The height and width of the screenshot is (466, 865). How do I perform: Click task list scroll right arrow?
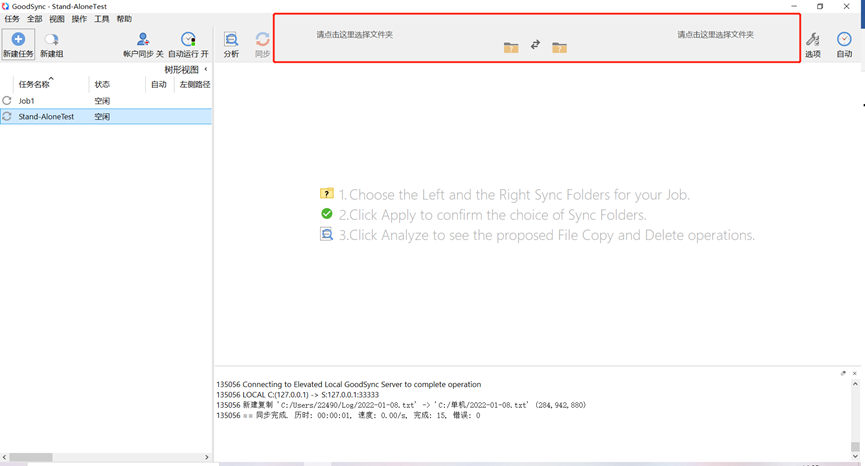[207, 457]
